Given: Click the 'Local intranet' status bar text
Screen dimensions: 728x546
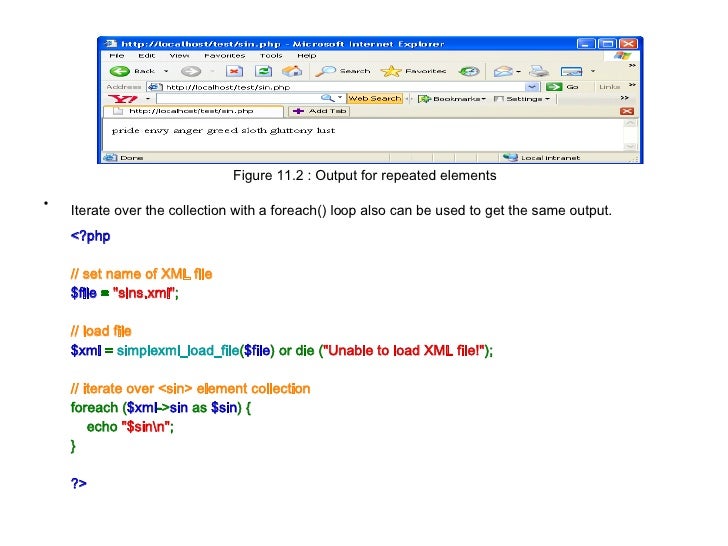Looking at the screenshot, I should (550, 158).
